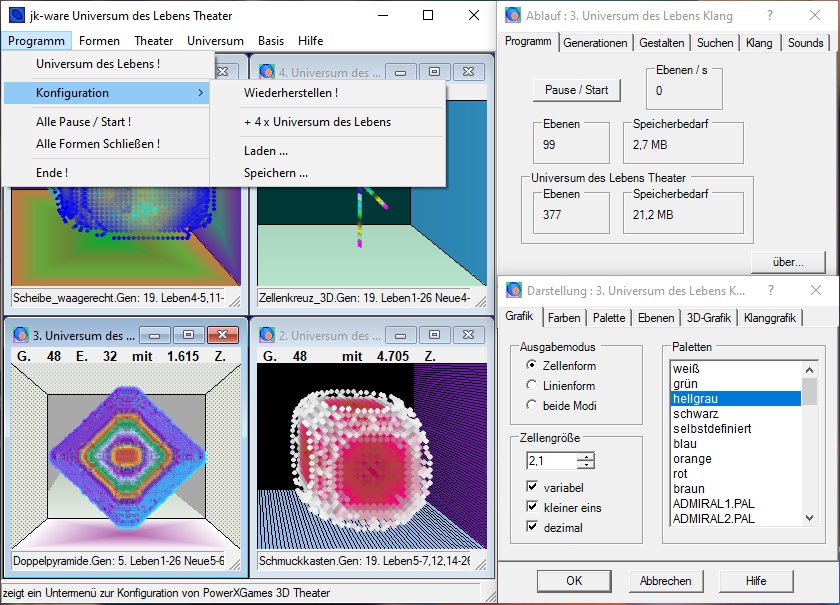
Task: Increase Zellengröße with the up stepper
Action: [587, 457]
